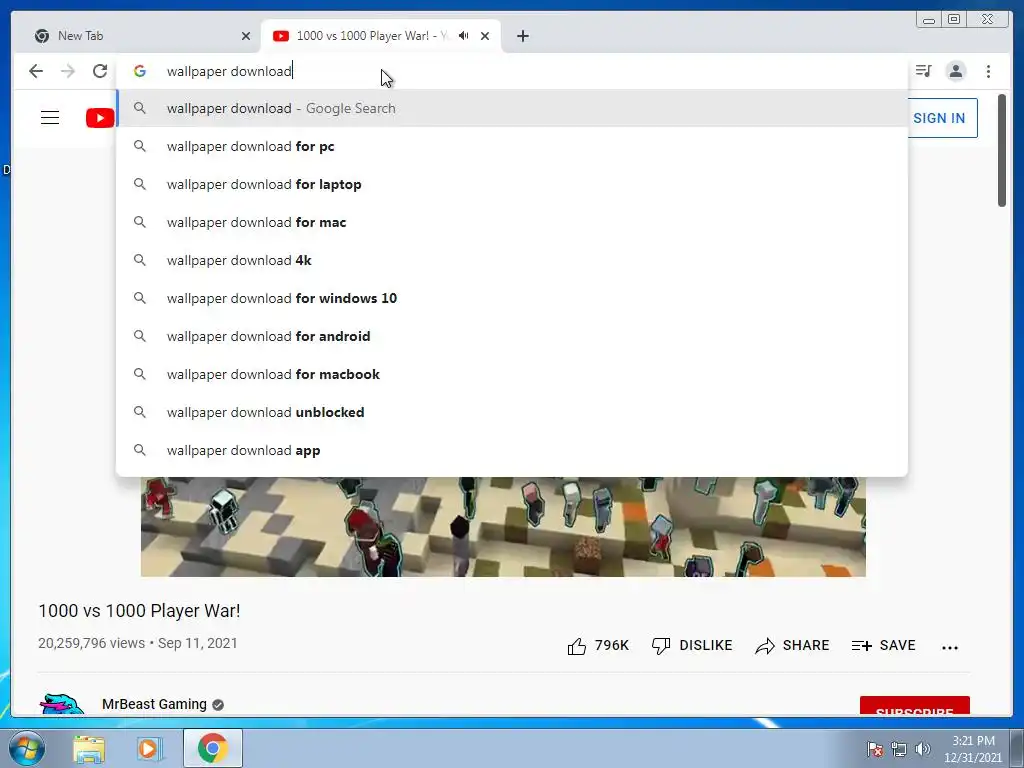The height and width of the screenshot is (768, 1024).
Task: Click the DISLIKE thumbs down button
Action: (x=692, y=645)
